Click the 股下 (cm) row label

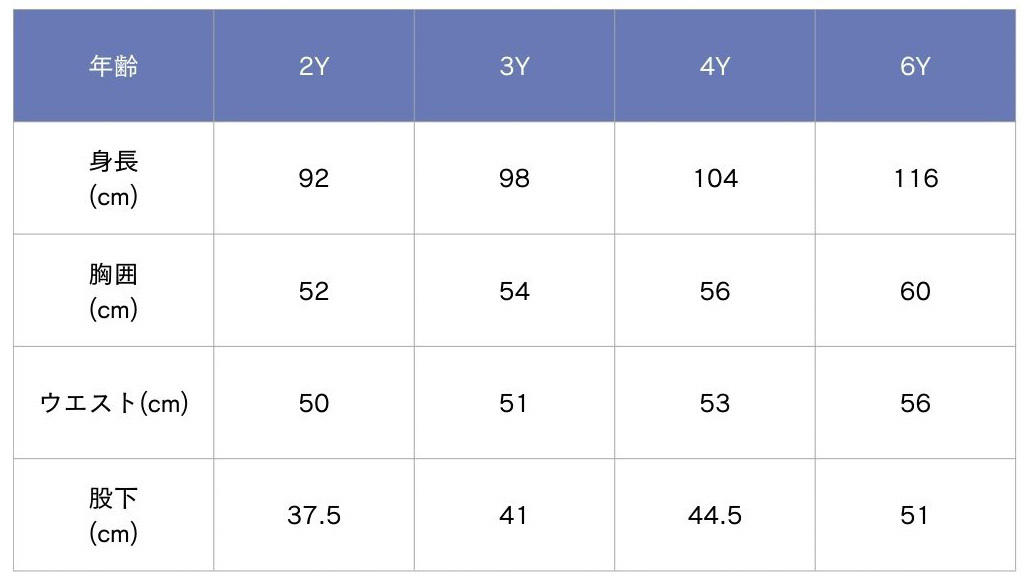113,515
